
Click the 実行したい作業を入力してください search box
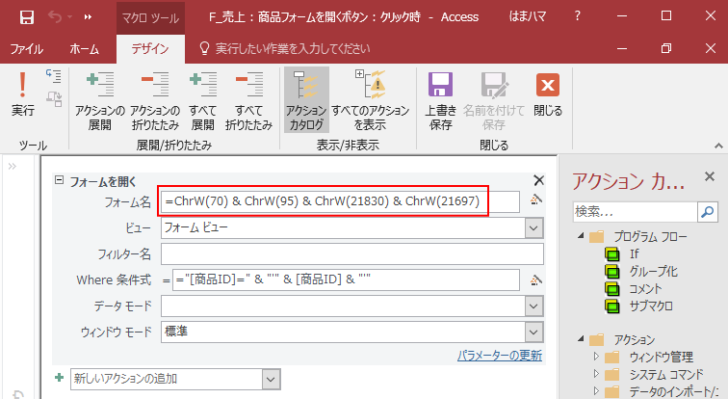point(292,49)
